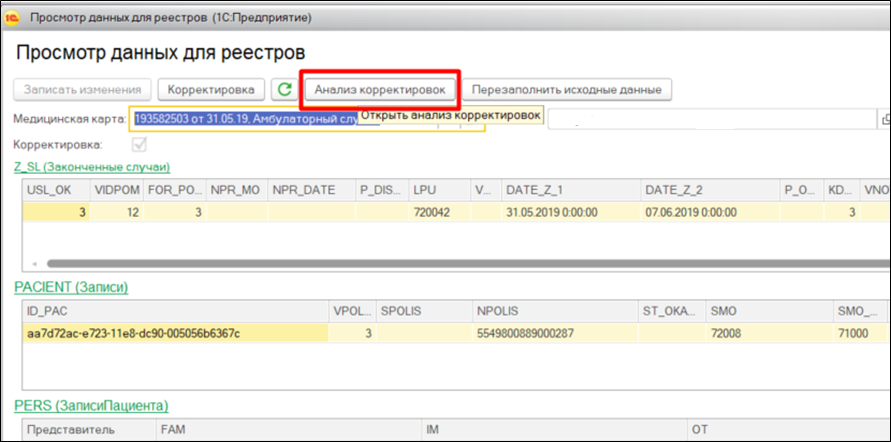Open PERS (ЗаписиПациента) link
891x442 pixels.
click(x=90, y=405)
